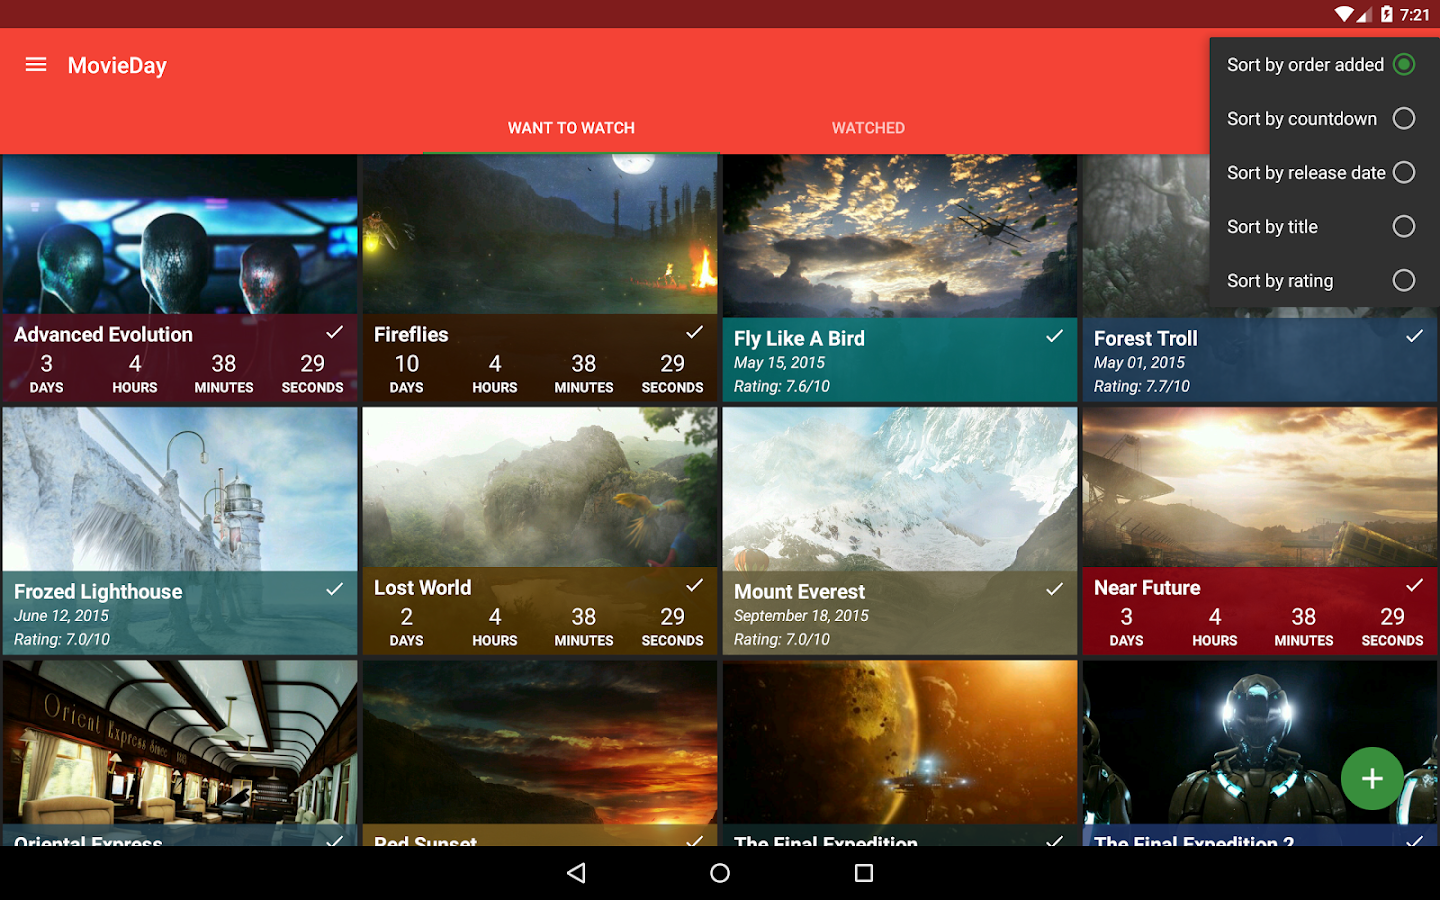The height and width of the screenshot is (900, 1440).
Task: Click the Mount Everest movie title
Action: coord(799,591)
